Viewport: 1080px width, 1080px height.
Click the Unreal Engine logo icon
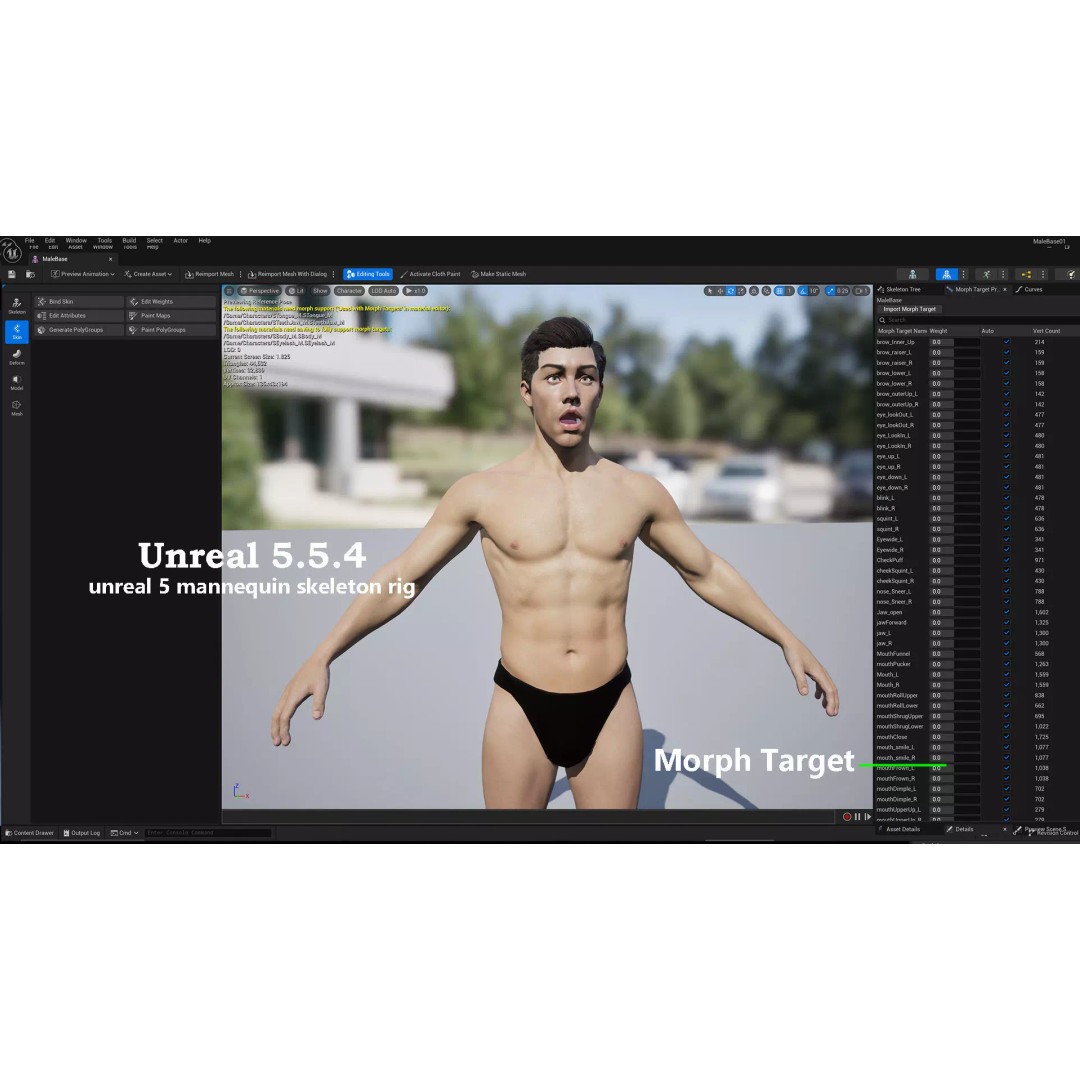pos(11,251)
